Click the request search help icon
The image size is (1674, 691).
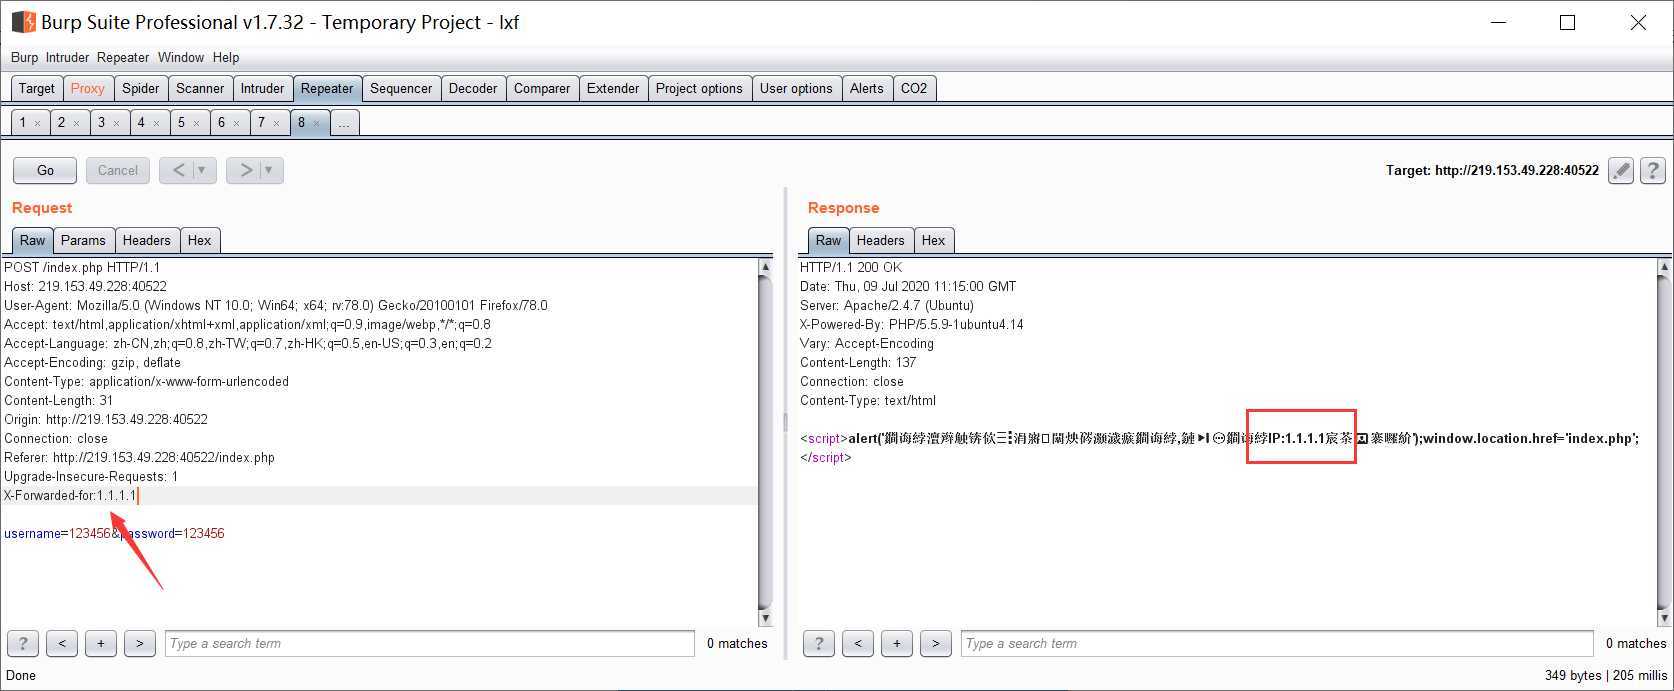pos(22,643)
